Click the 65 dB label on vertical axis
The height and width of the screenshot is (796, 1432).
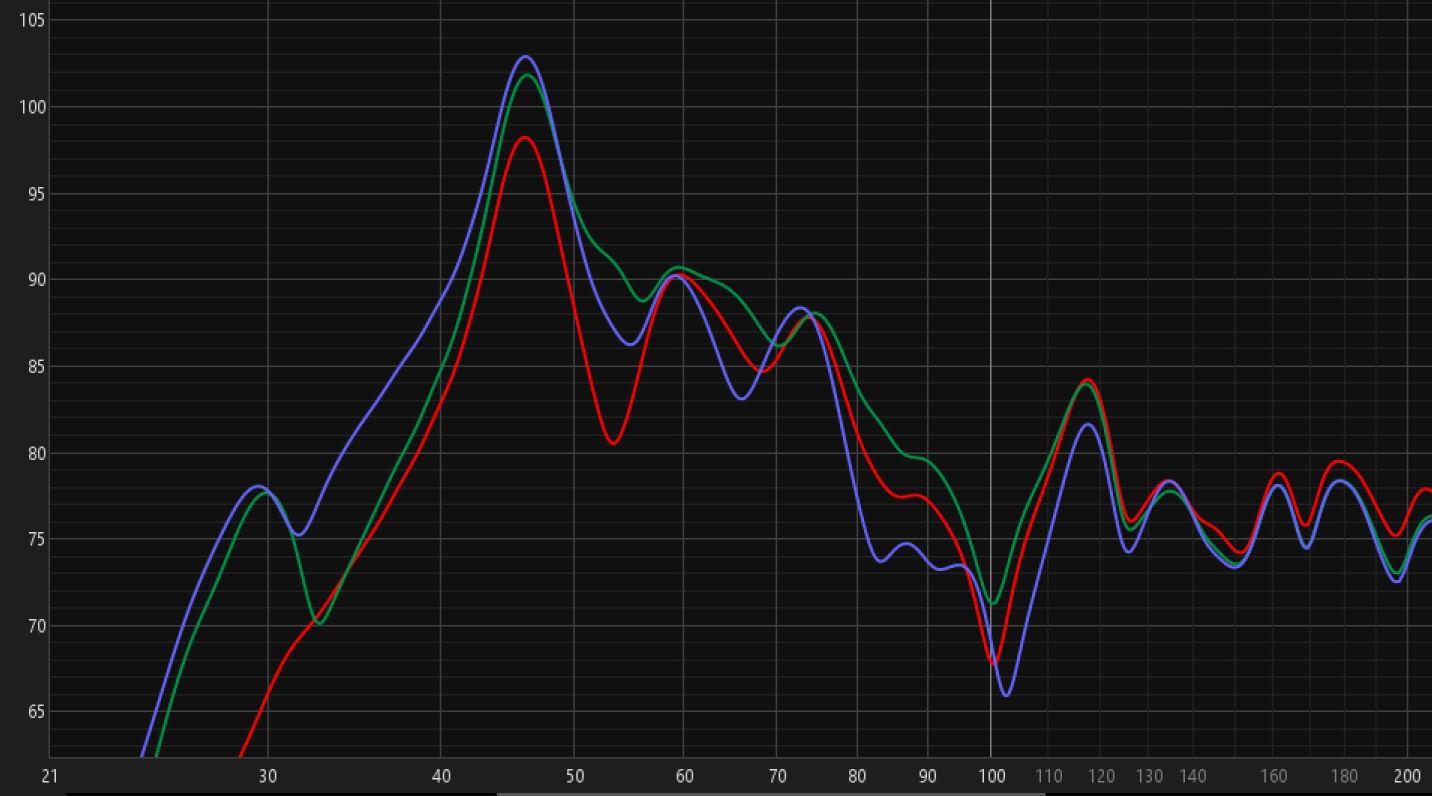35,712
